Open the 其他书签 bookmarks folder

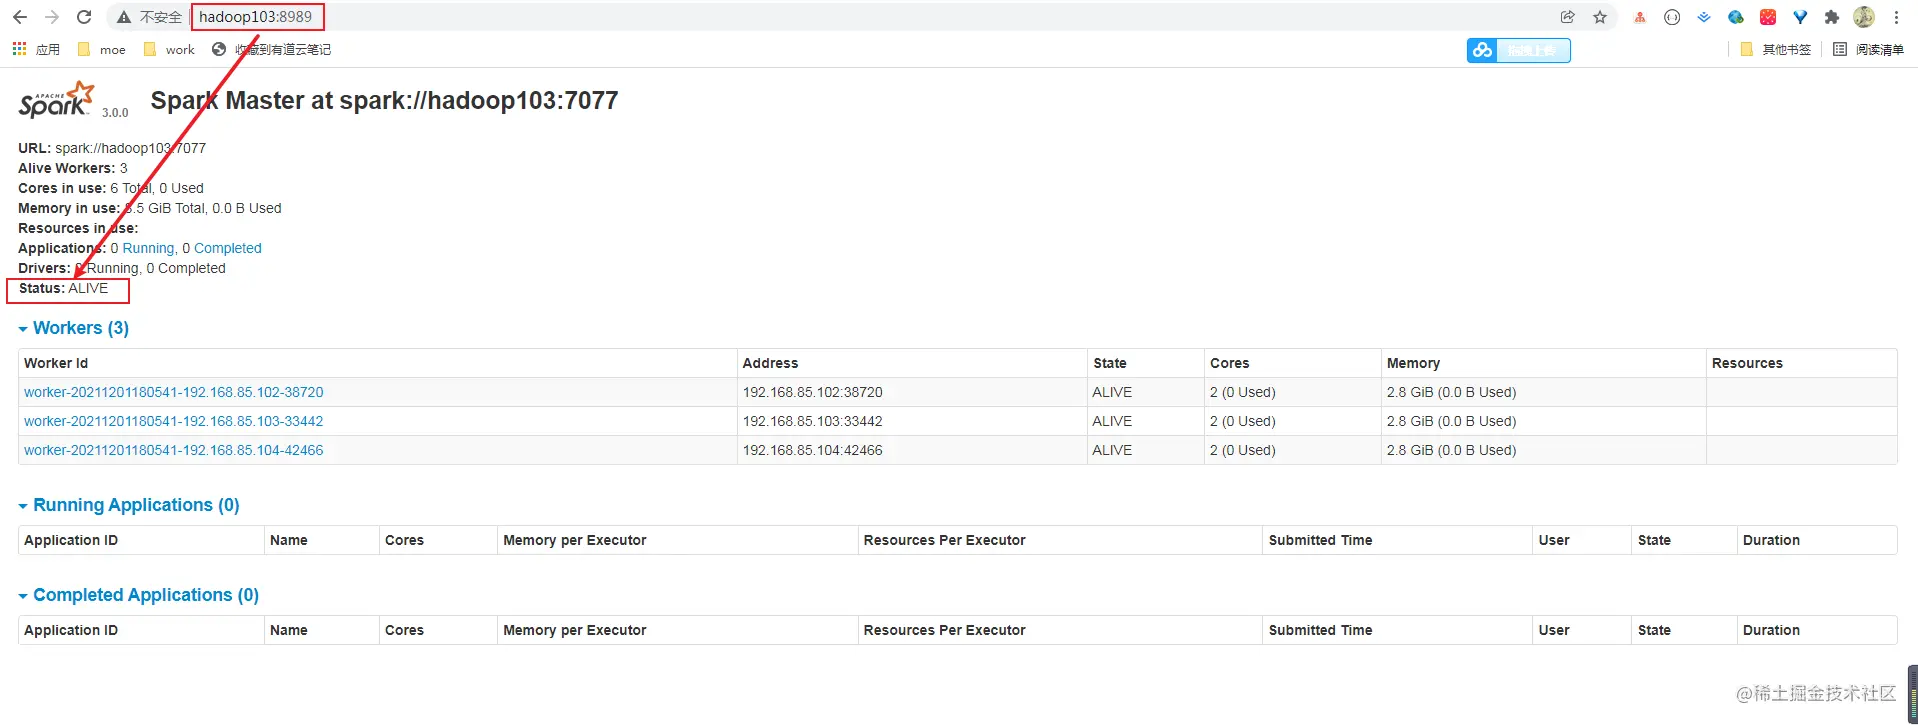coord(1776,49)
